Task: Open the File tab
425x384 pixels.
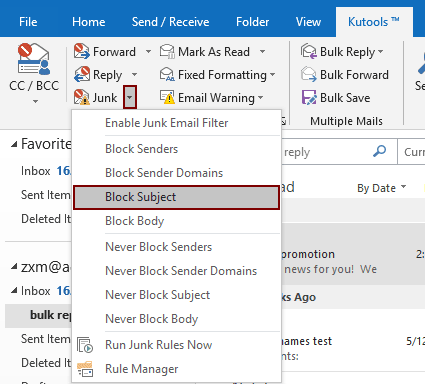Action: pyautogui.click(x=28, y=22)
